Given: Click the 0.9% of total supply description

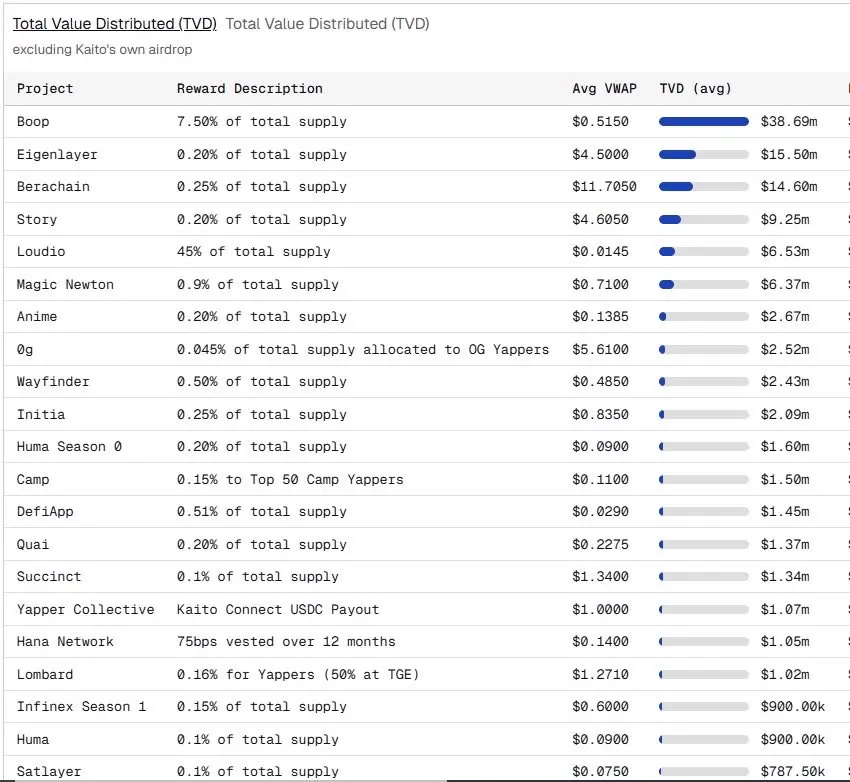Looking at the screenshot, I should coord(257,285).
